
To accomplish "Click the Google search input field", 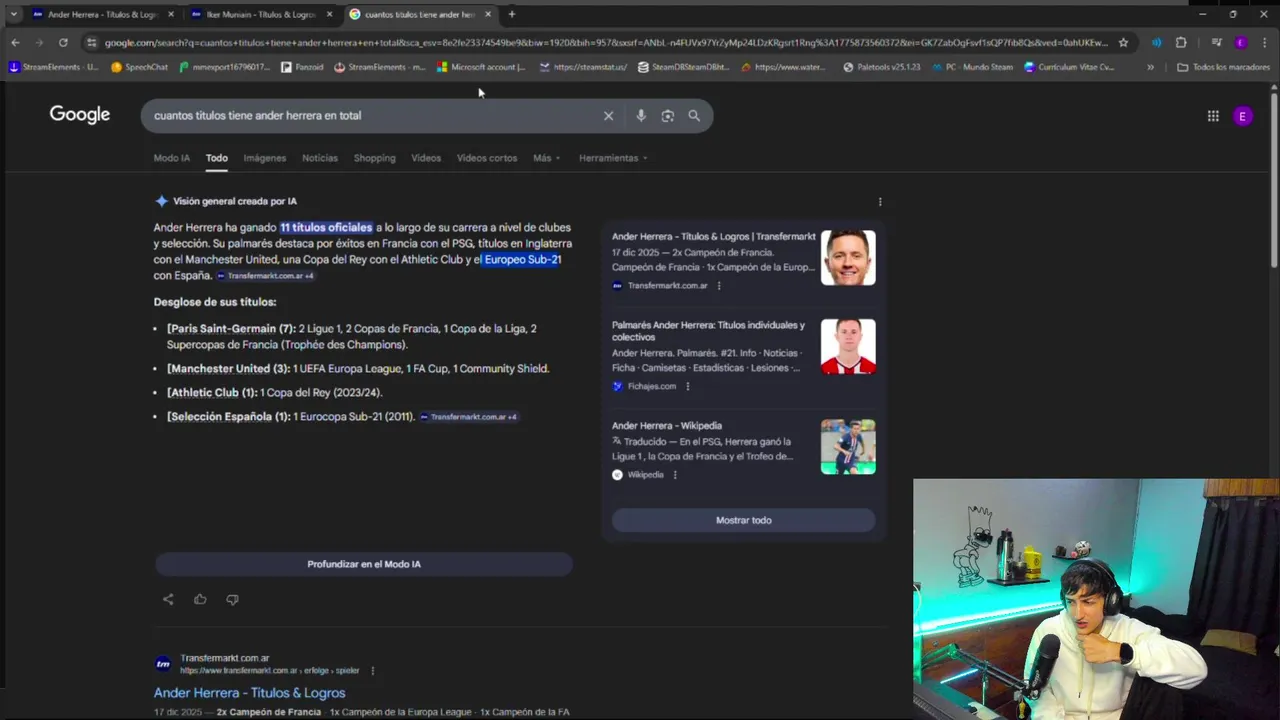I will 372,115.
